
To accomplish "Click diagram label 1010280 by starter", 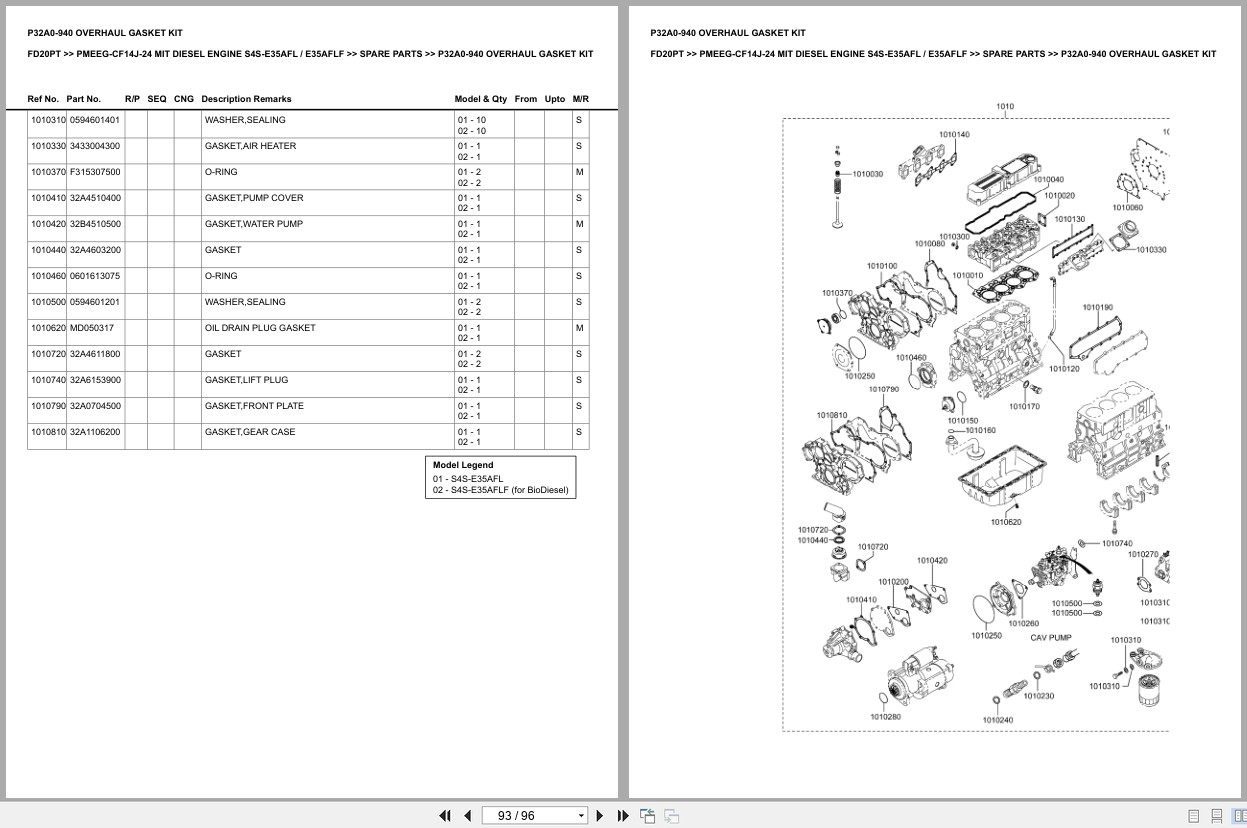I will (885, 716).
